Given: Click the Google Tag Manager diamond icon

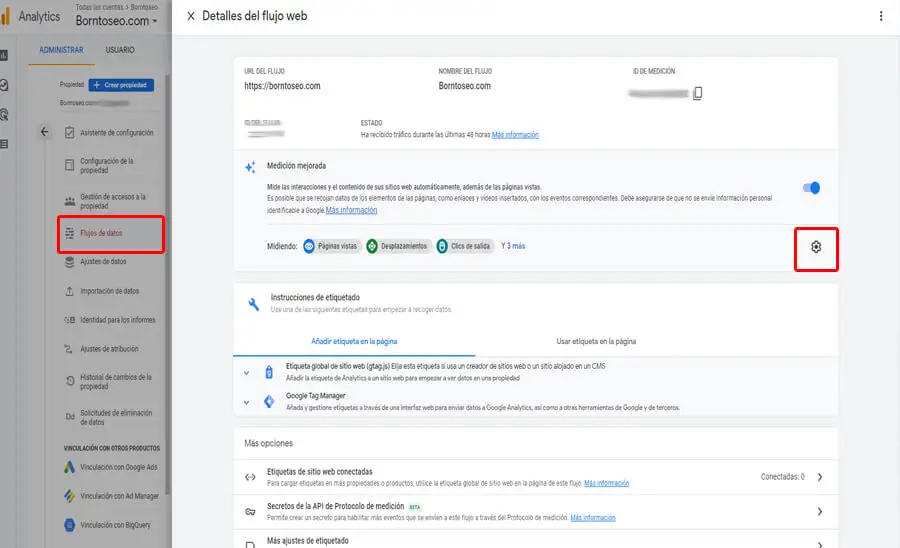Looking at the screenshot, I should coord(269,402).
